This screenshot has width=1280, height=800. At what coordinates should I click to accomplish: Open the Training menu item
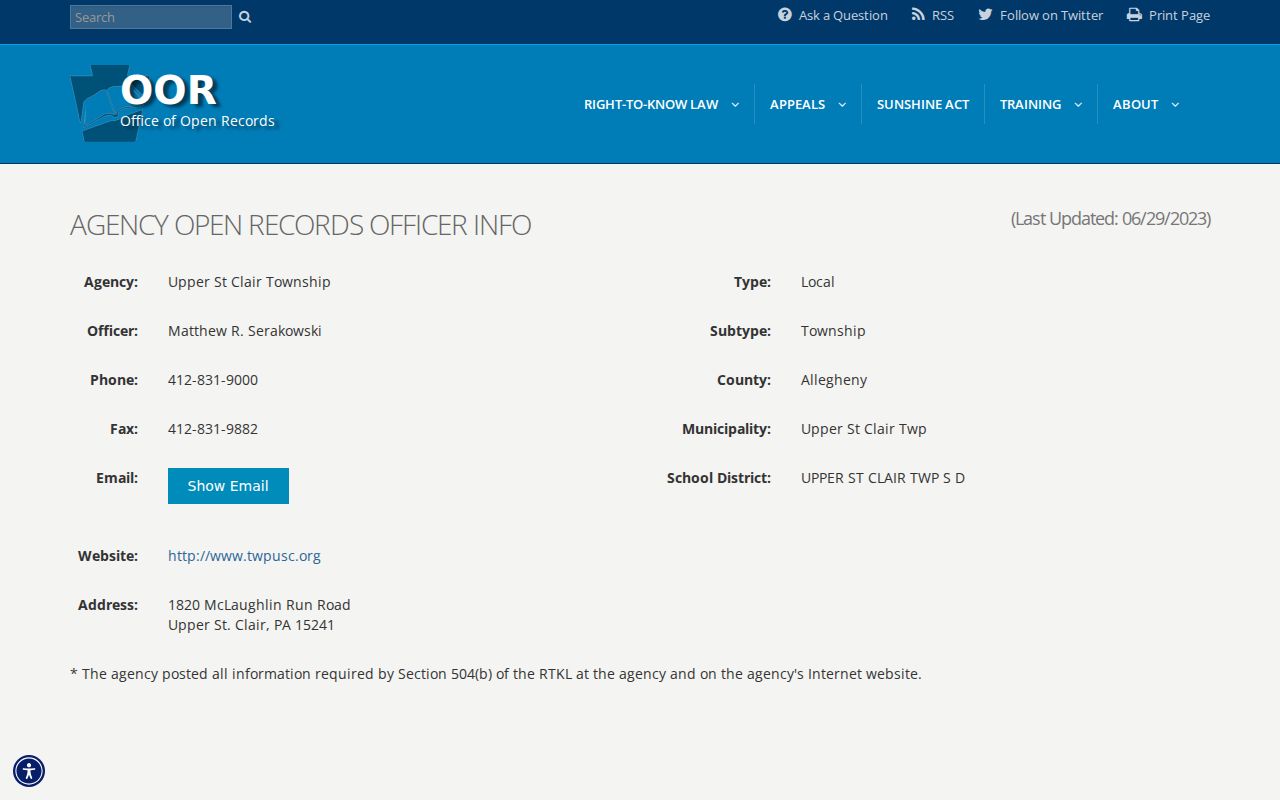pos(1030,104)
